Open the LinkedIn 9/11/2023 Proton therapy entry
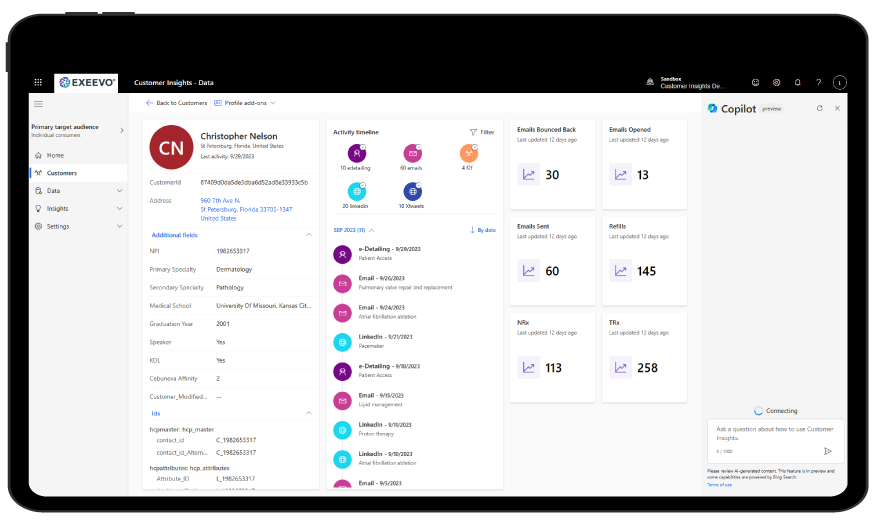The image size is (875, 525). [x=385, y=429]
